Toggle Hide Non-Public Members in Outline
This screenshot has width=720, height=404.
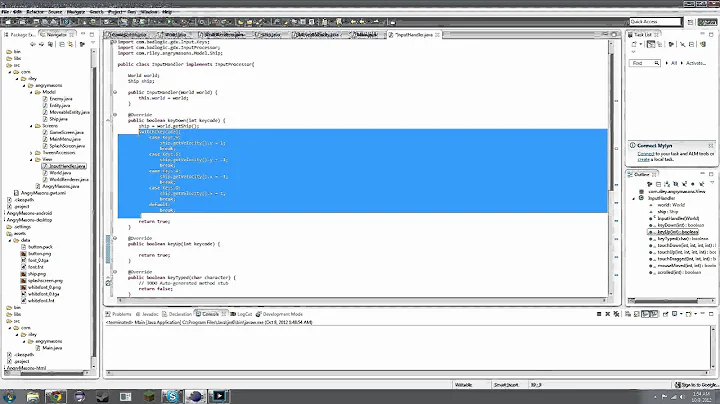pos(693,184)
